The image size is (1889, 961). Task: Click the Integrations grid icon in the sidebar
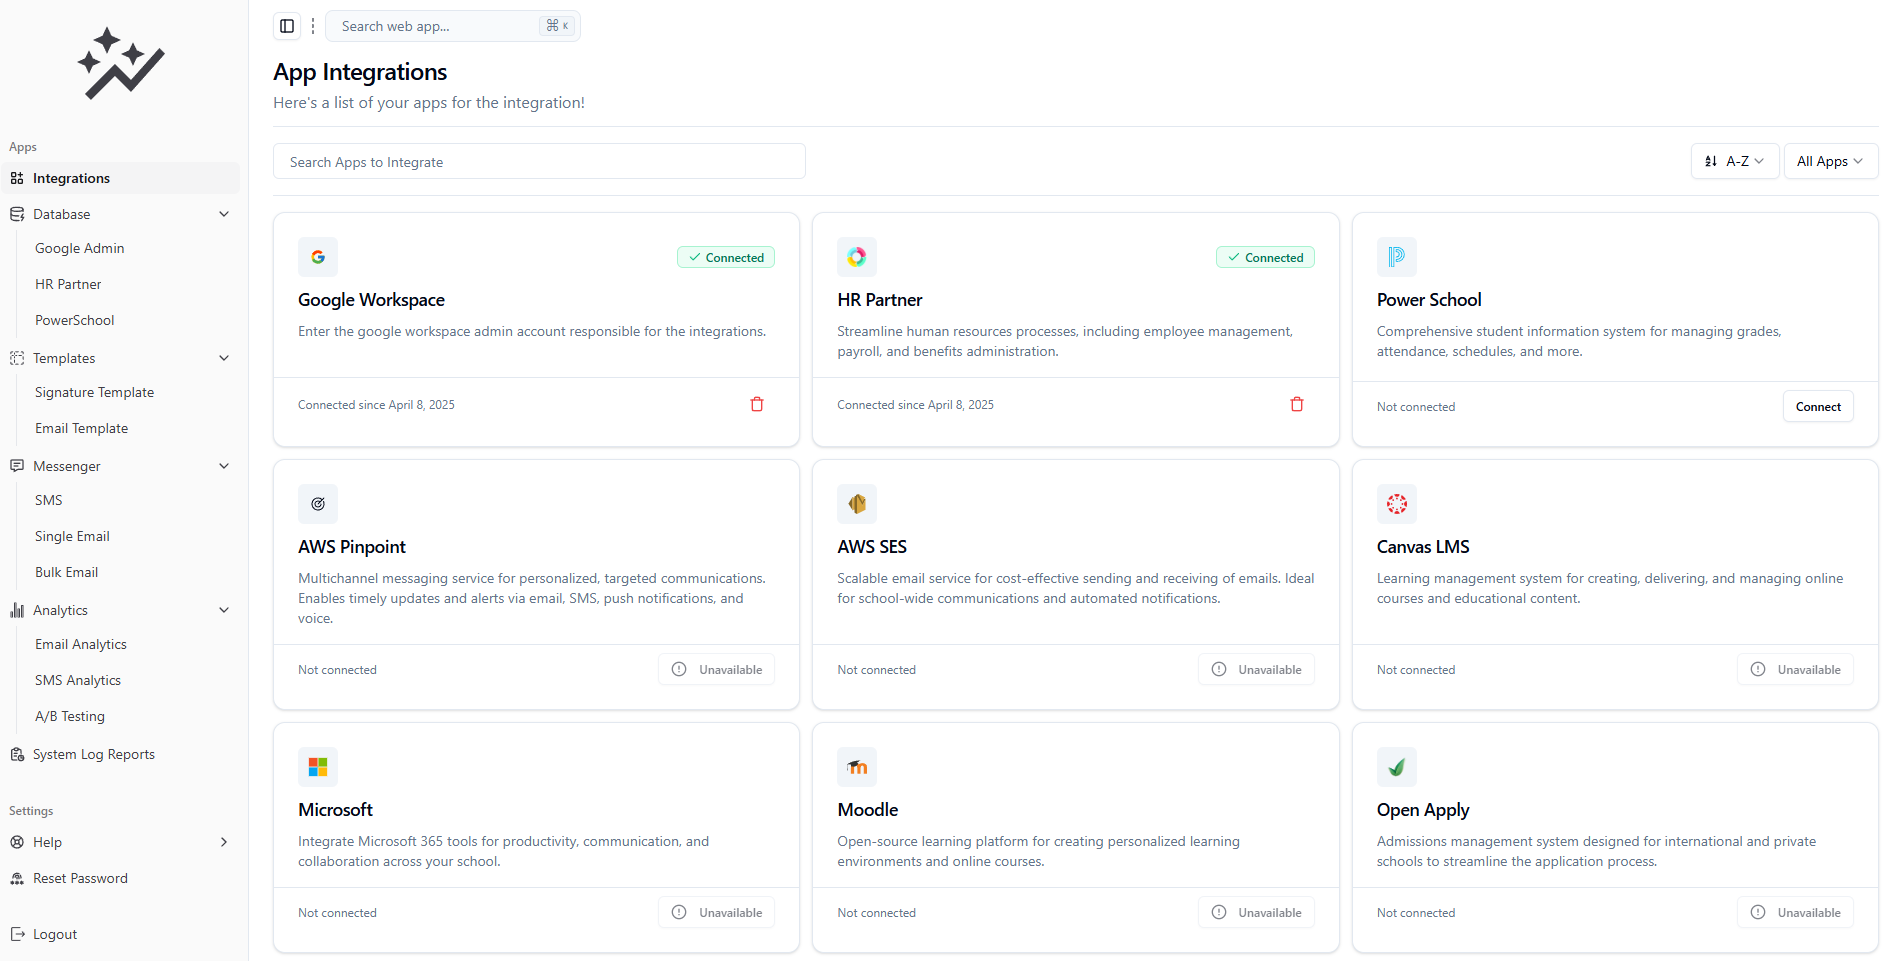17,178
